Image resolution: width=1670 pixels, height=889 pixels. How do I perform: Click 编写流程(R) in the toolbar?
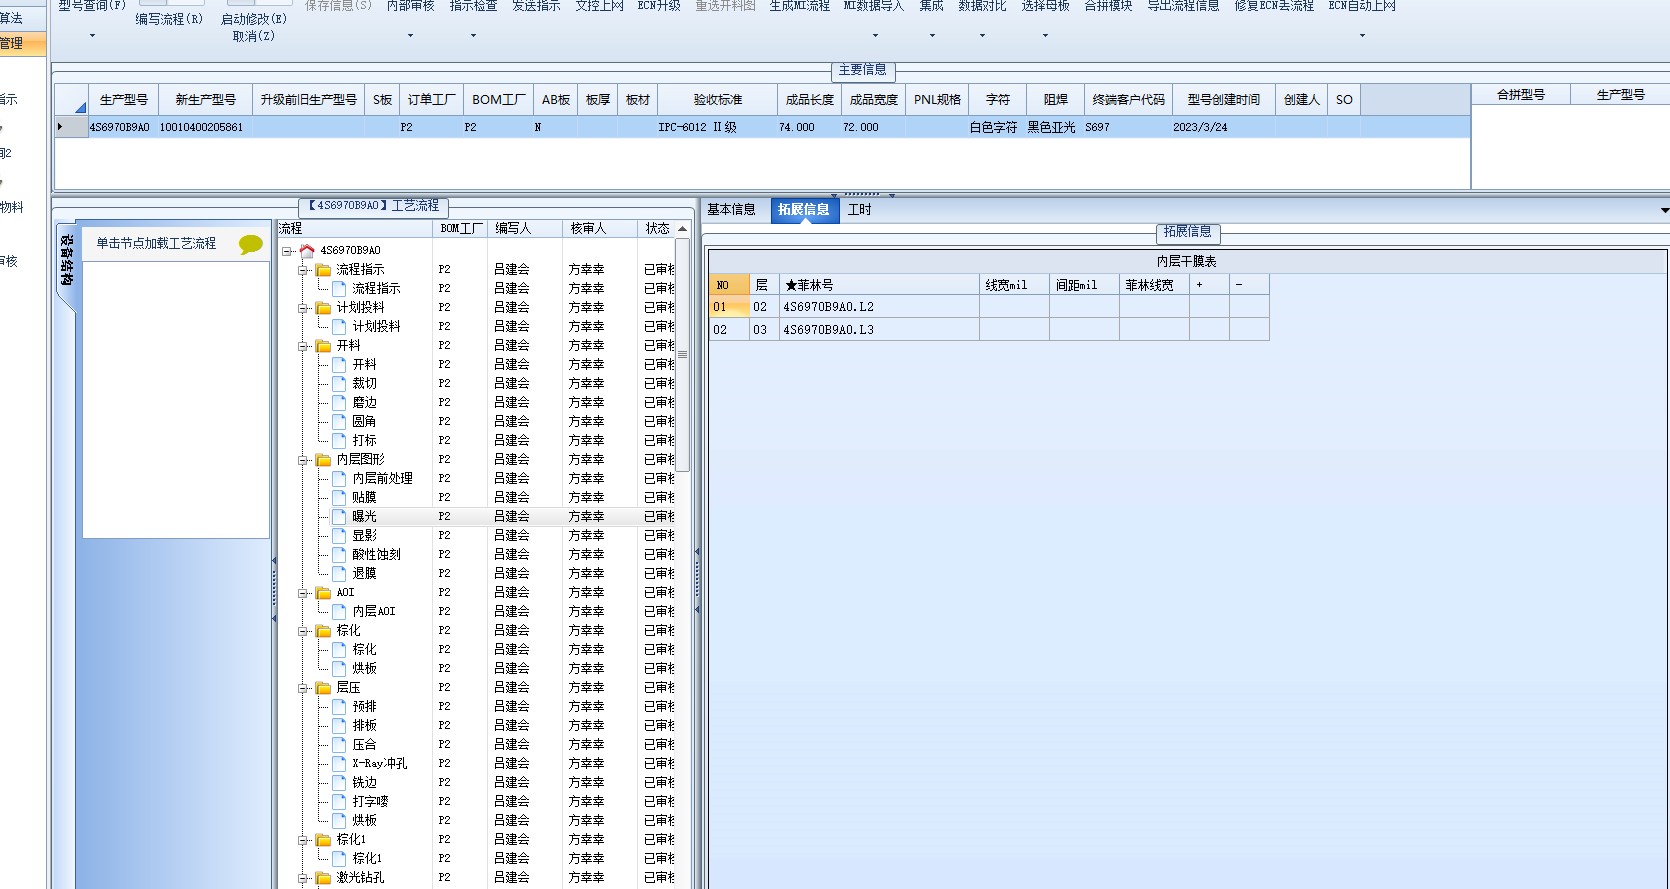(169, 19)
